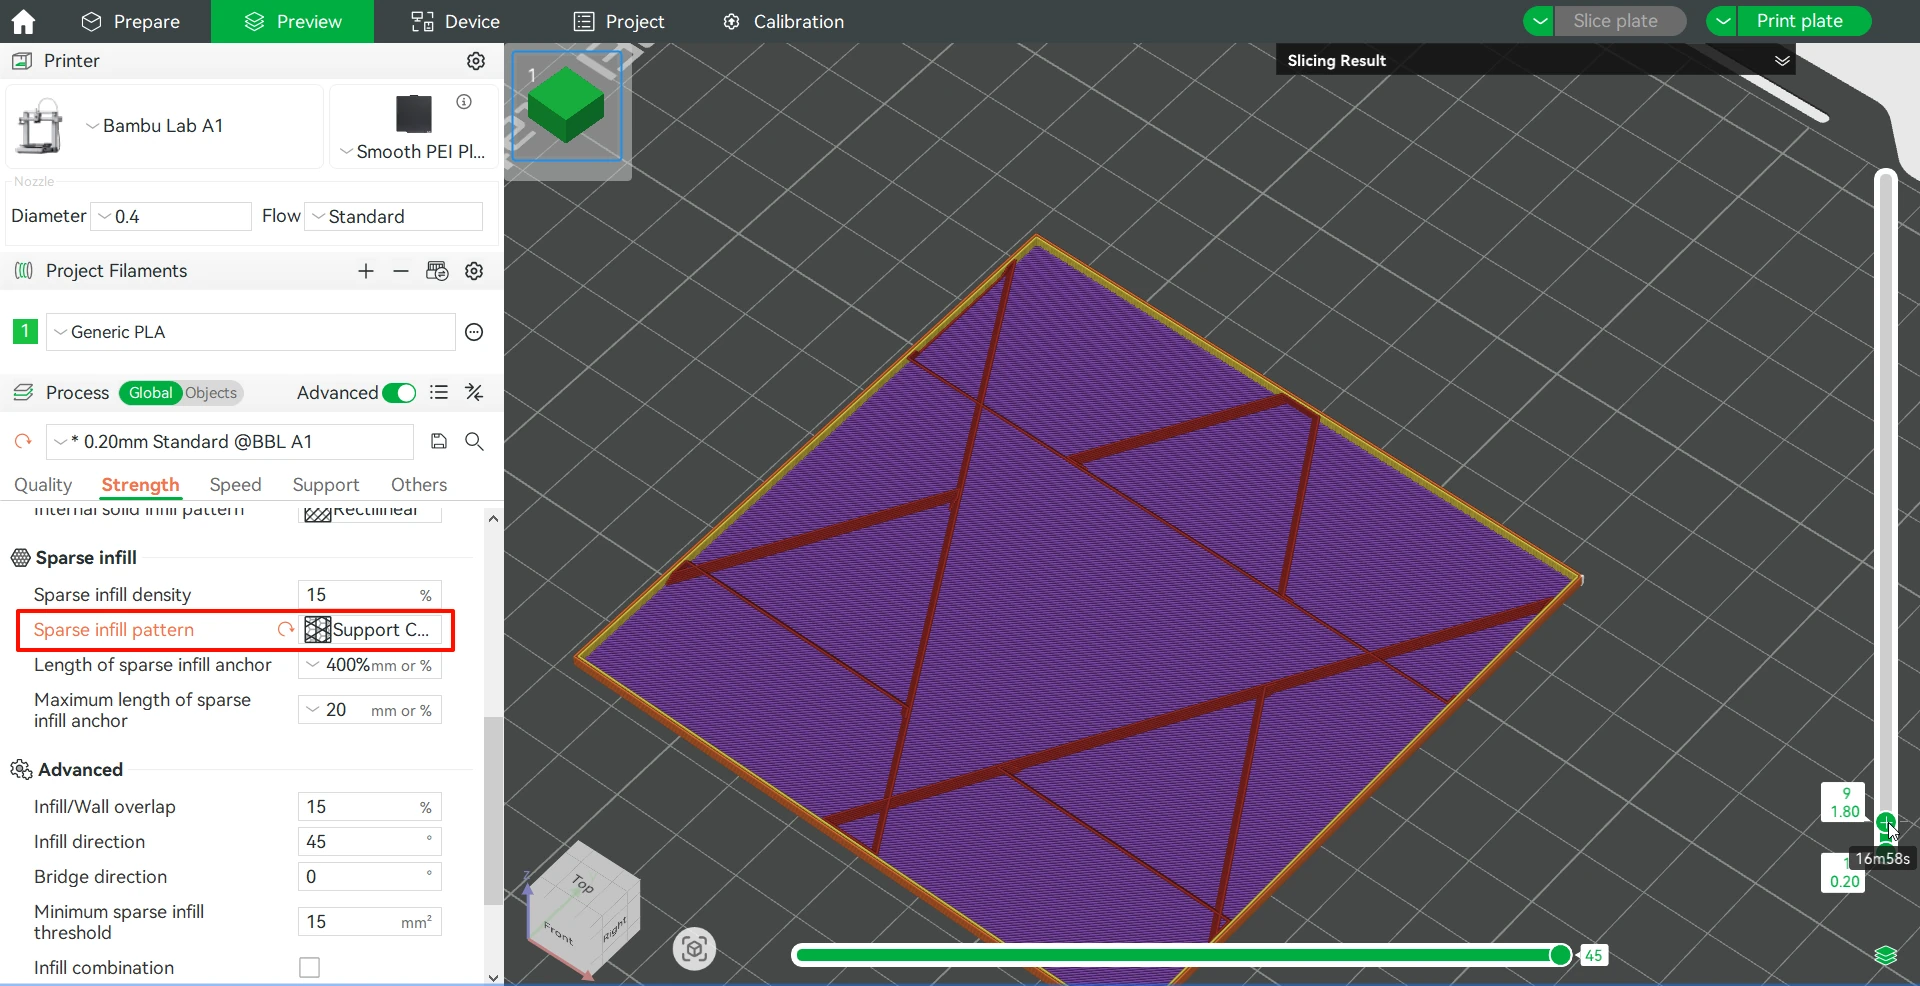Switch to the Prepare tab
Viewport: 1920px width, 986px height.
[130, 21]
